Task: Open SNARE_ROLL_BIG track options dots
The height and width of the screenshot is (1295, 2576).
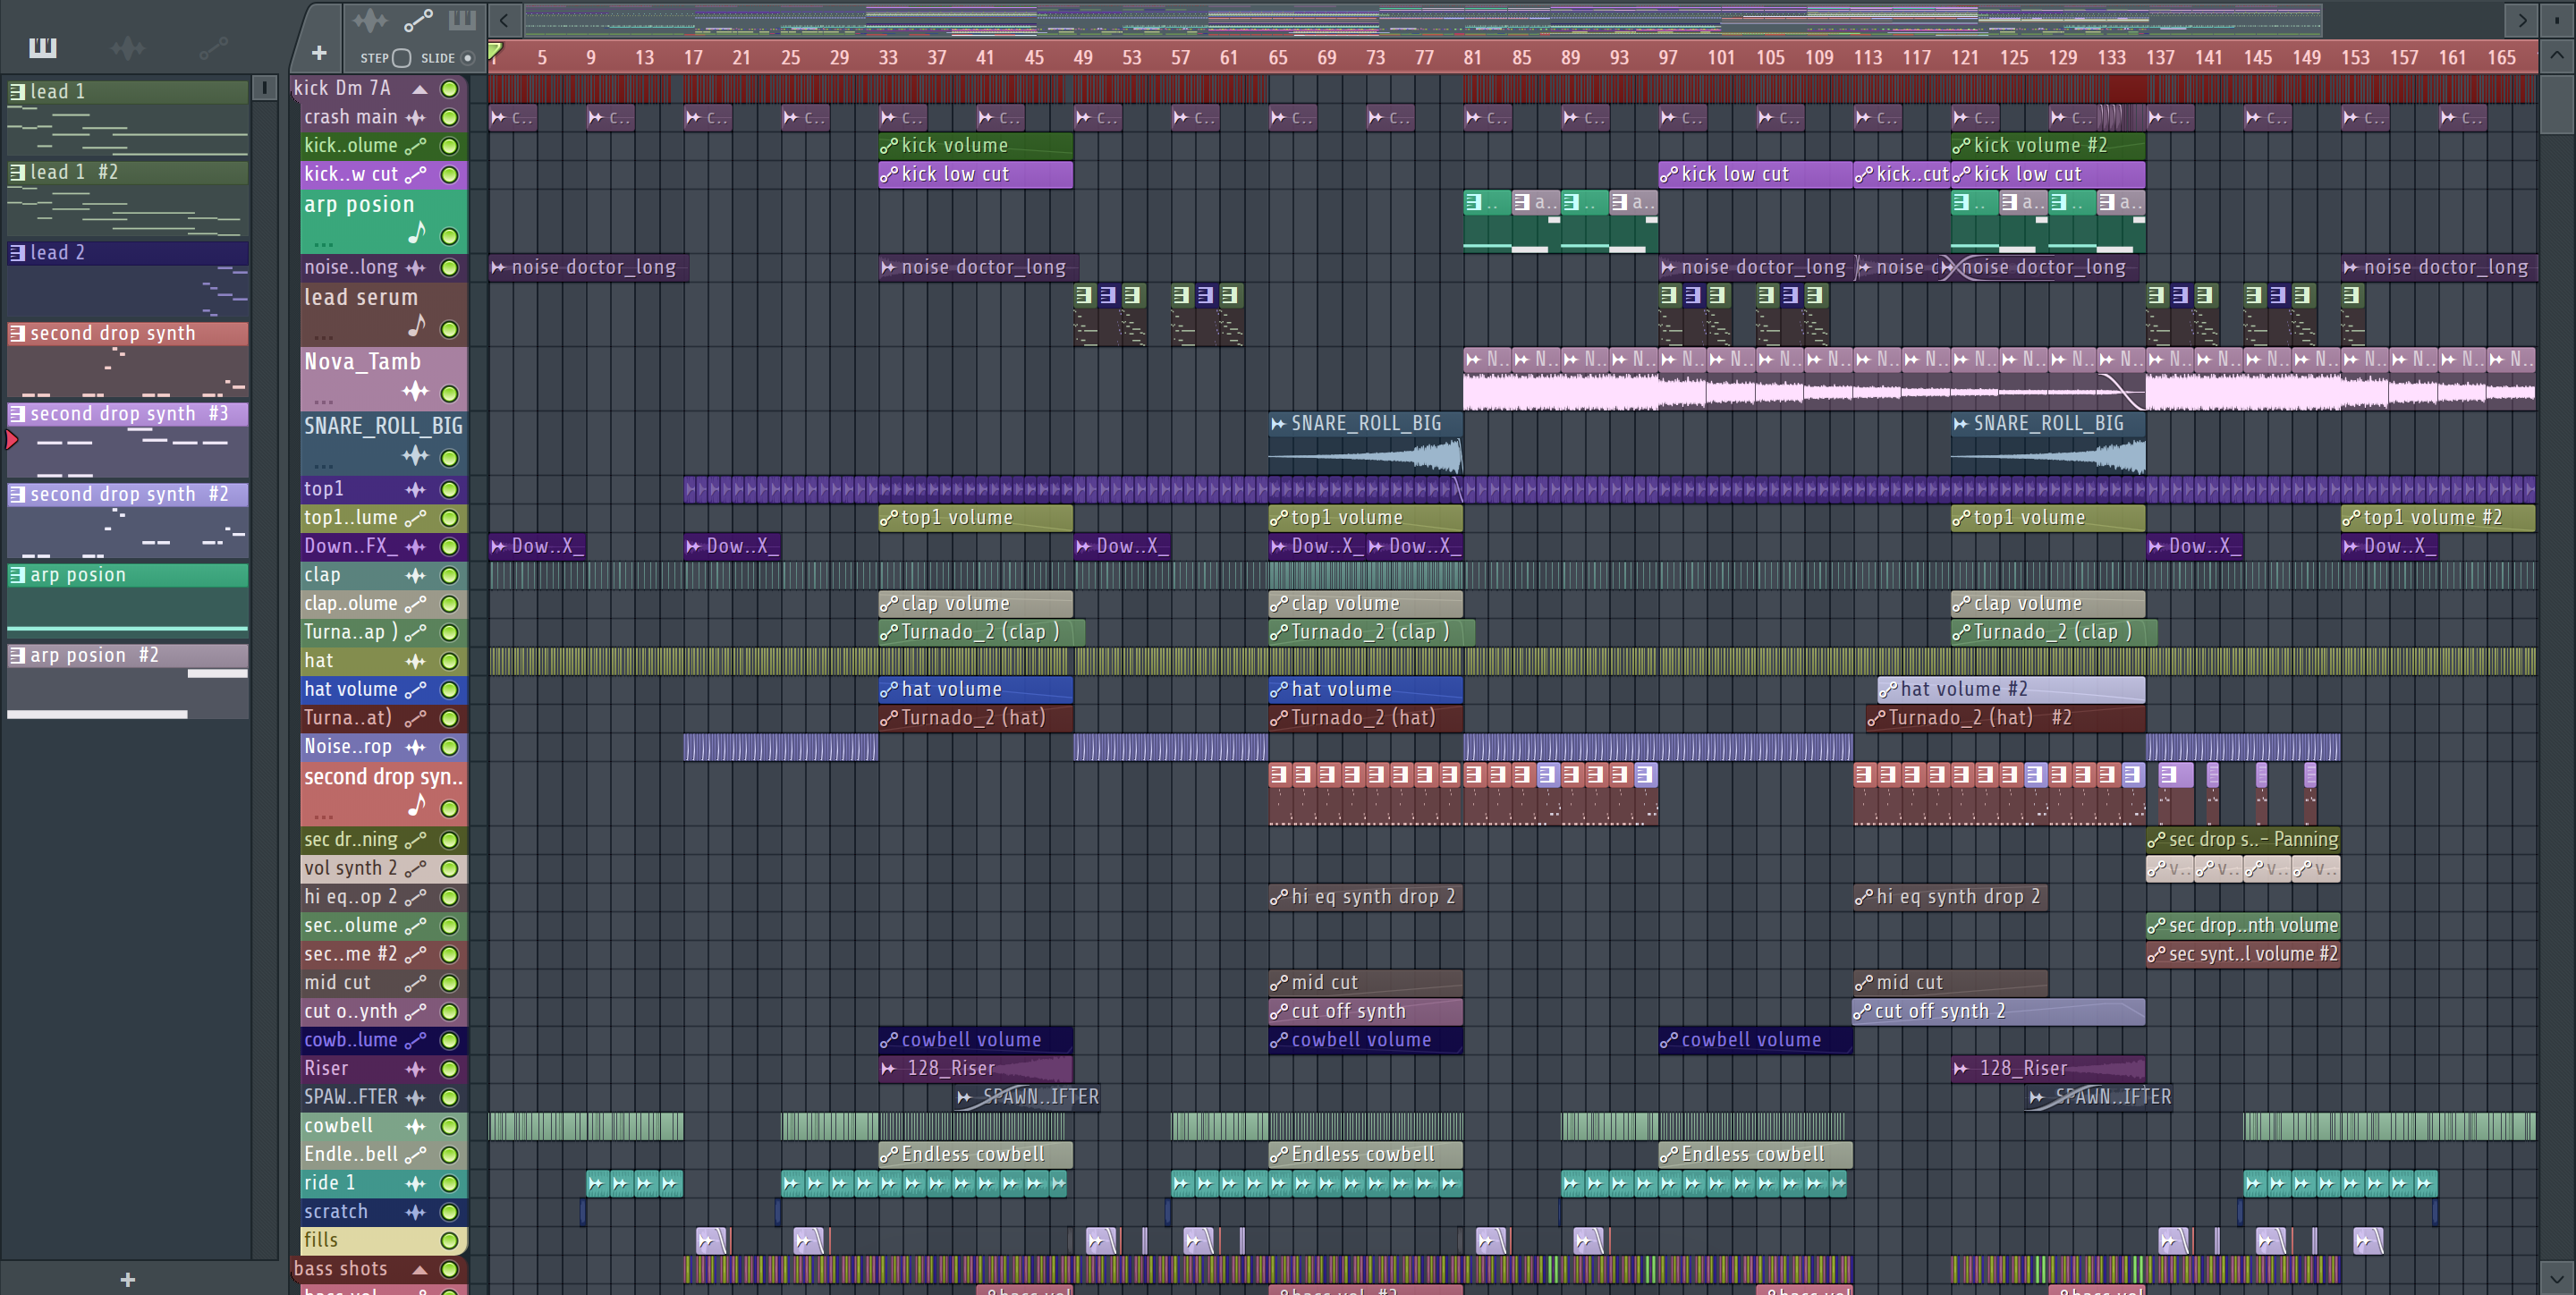Action: [323, 465]
